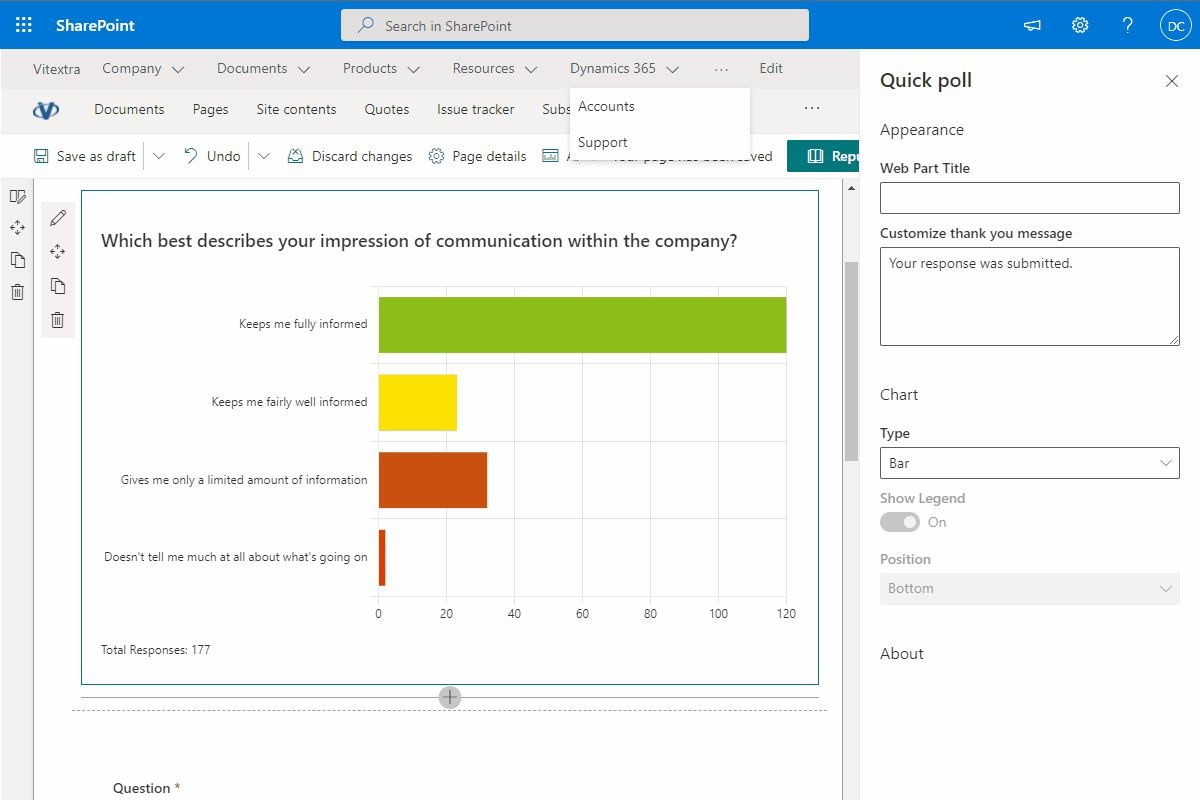Click the edit section icon
The image size is (1200, 800).
(17, 196)
